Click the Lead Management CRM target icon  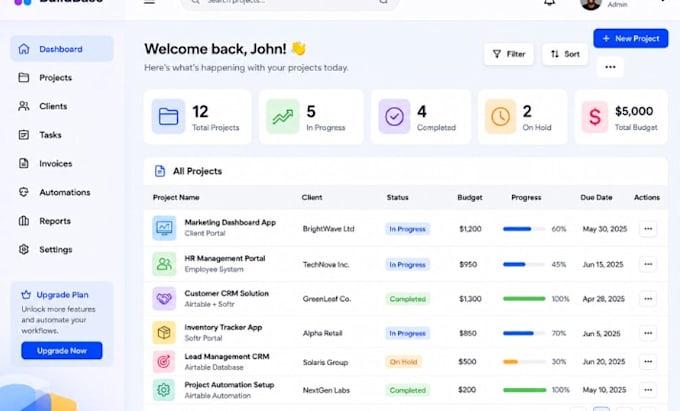tap(164, 362)
